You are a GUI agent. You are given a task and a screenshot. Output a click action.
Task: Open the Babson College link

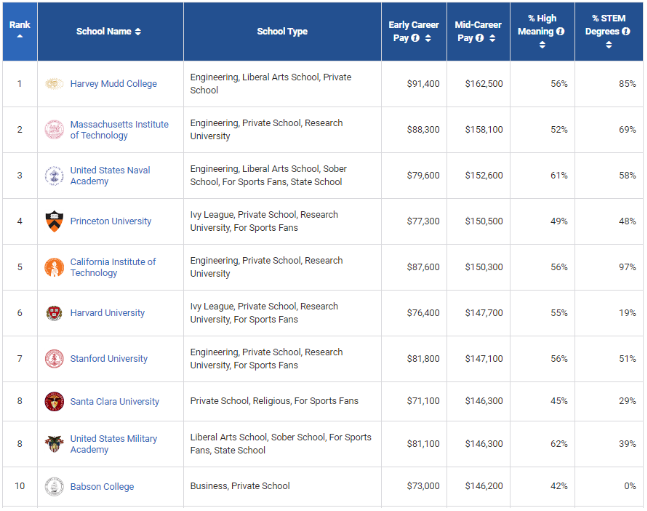(x=102, y=487)
